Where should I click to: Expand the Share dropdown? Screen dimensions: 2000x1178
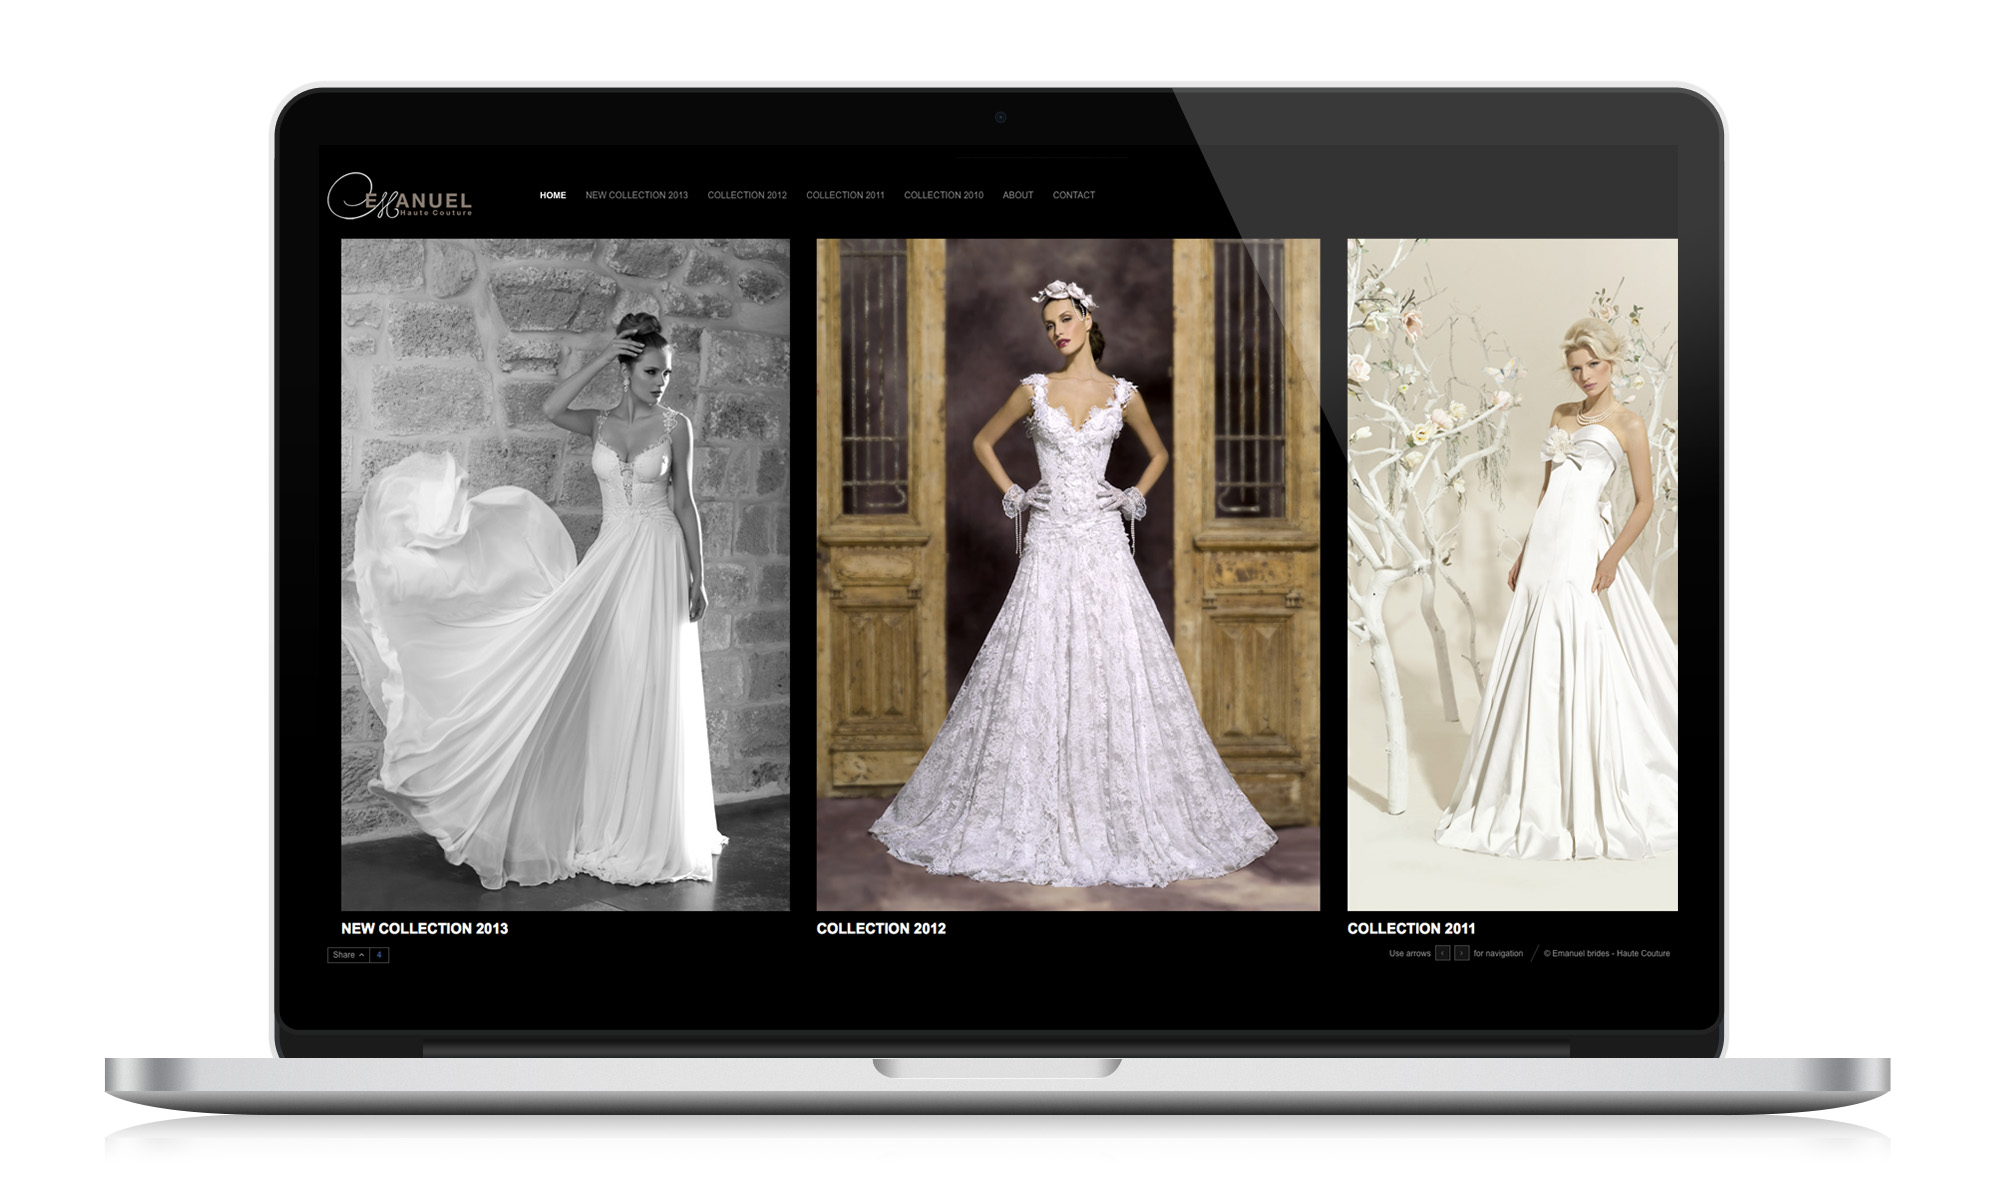coord(348,955)
